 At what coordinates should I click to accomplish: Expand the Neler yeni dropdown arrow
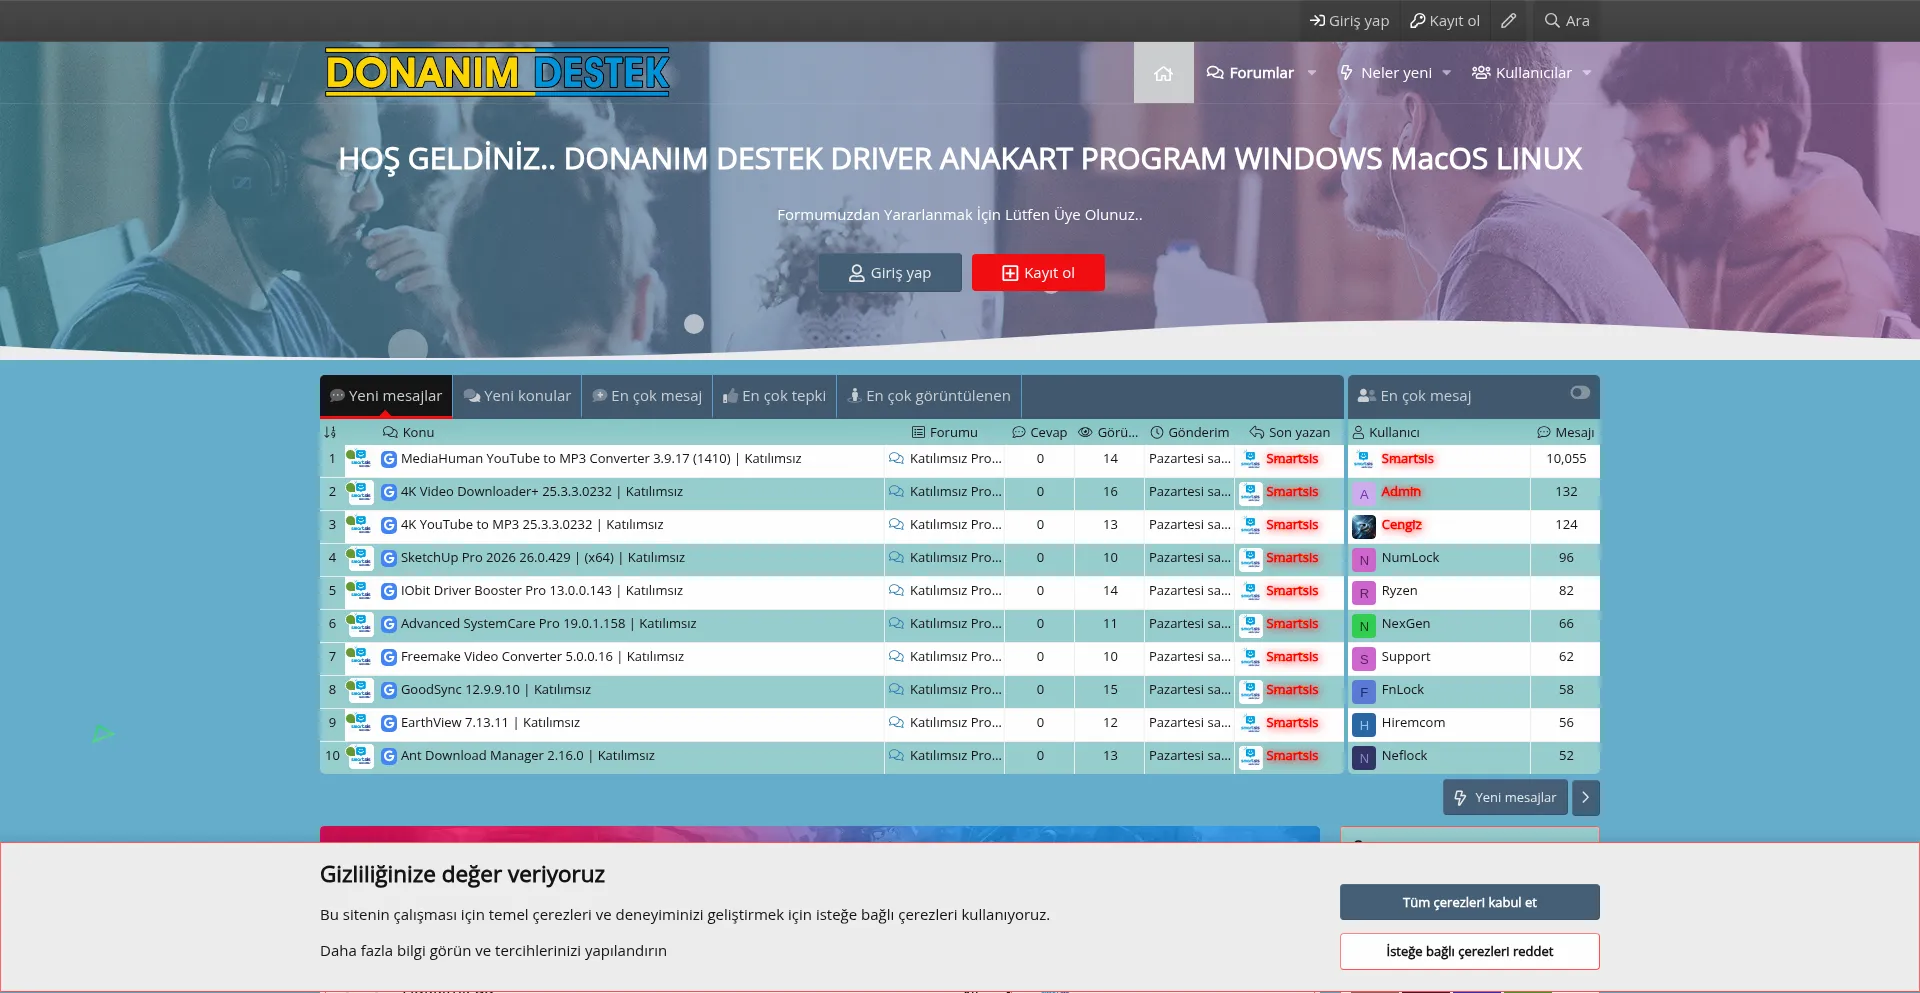[1447, 73]
